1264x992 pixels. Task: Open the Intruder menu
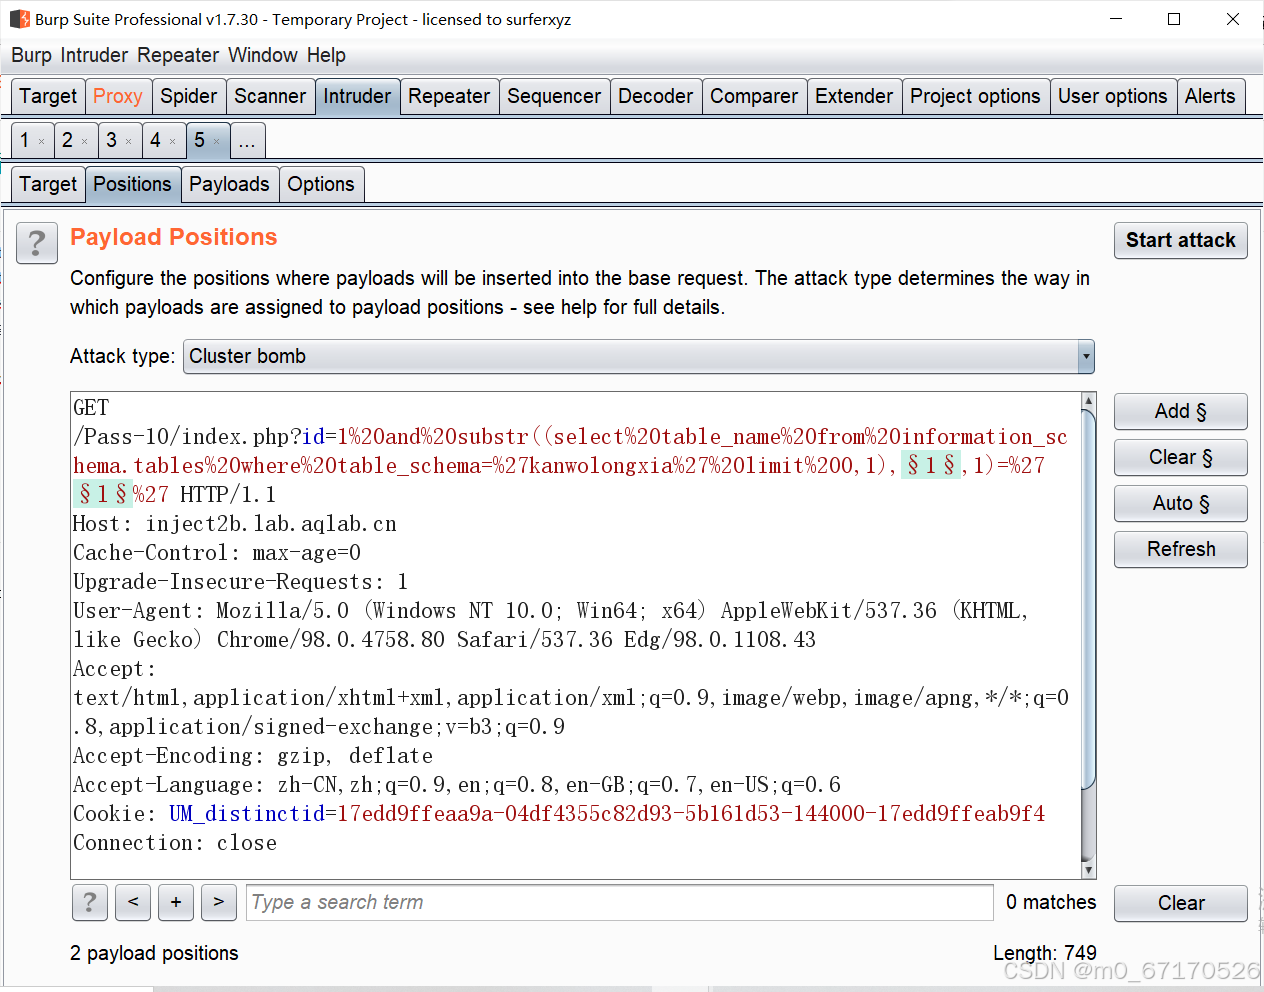click(x=94, y=55)
